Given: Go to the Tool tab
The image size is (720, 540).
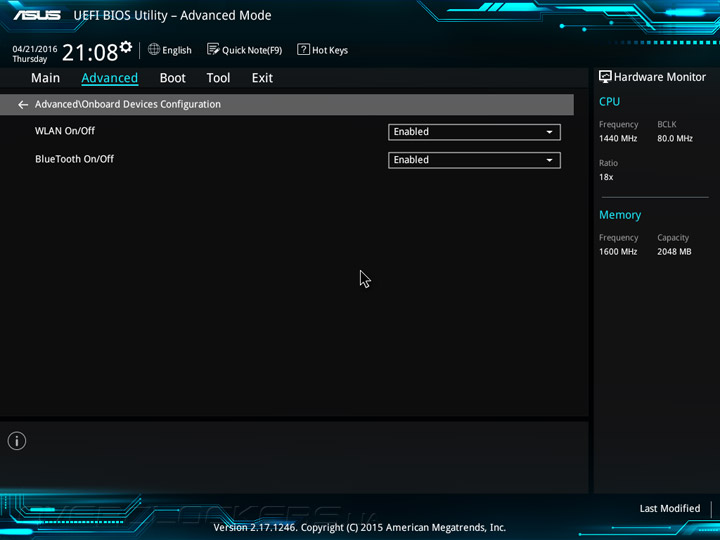Looking at the screenshot, I should coord(218,78).
